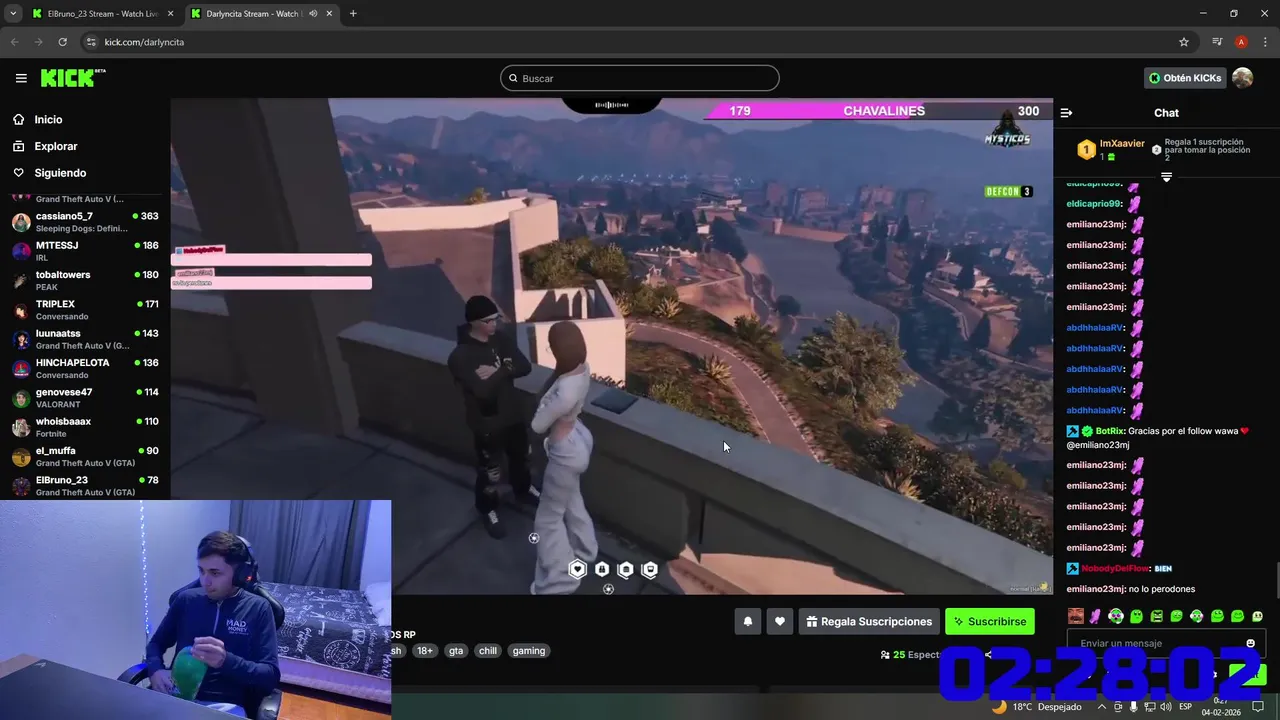
Task: Mute the Darlyncita tab audio icon
Action: tap(313, 14)
